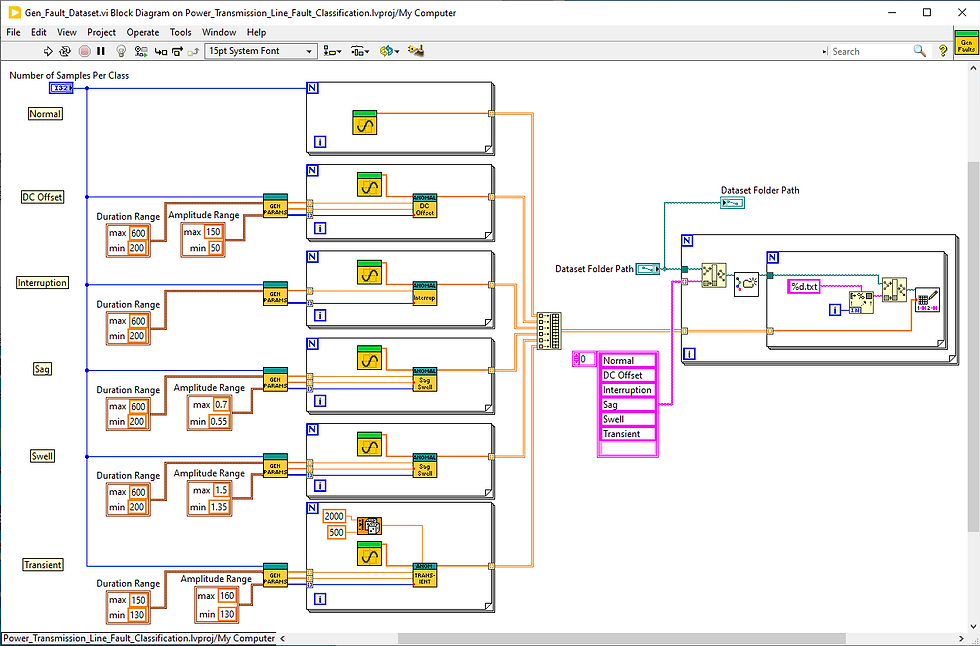
Task: Click project path in status bar
Action: tap(138, 639)
